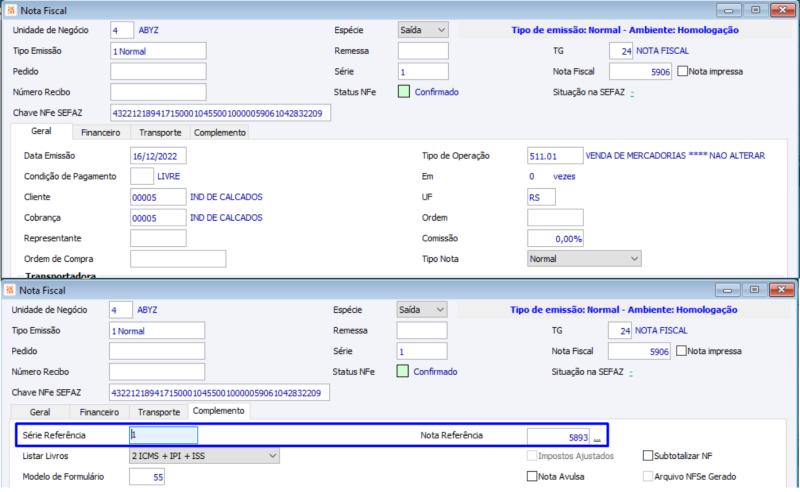Click the lookup ellipsis next to Nota Referência

coord(597,437)
